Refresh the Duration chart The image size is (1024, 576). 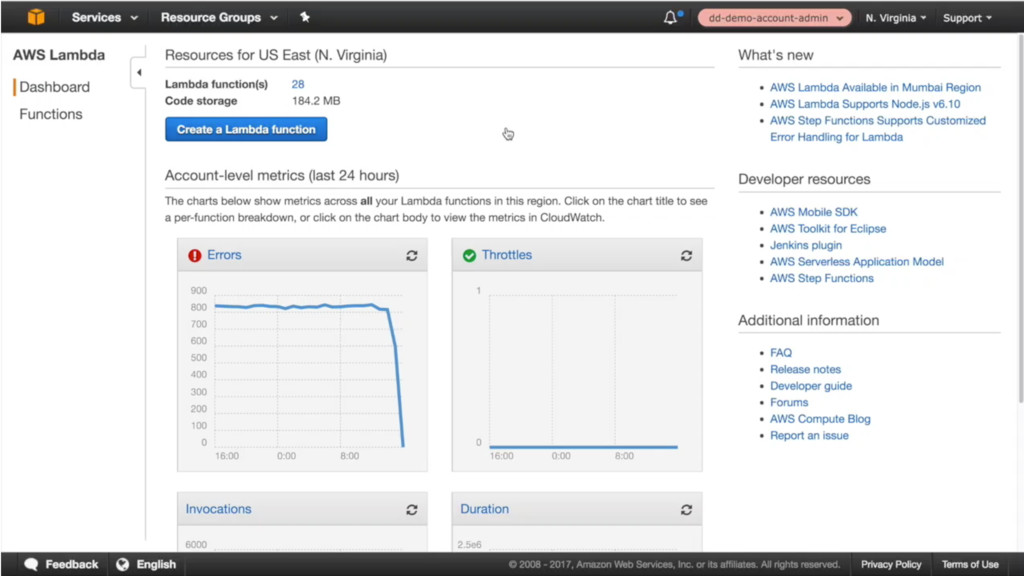tap(686, 510)
